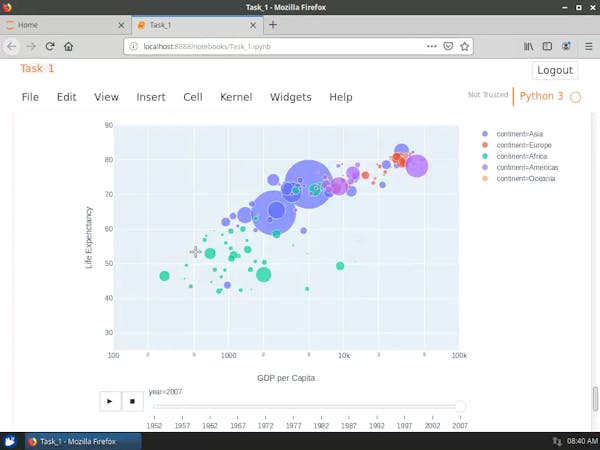This screenshot has width=600, height=450.
Task: Click the largest blue Asia bubble
Action: point(308,184)
